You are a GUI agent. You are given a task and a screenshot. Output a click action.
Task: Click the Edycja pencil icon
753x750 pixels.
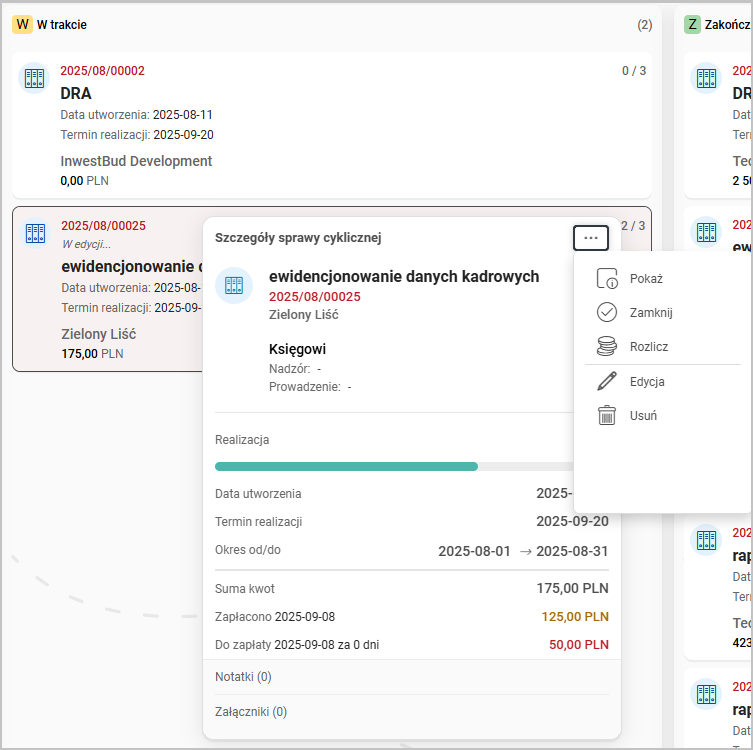(607, 381)
